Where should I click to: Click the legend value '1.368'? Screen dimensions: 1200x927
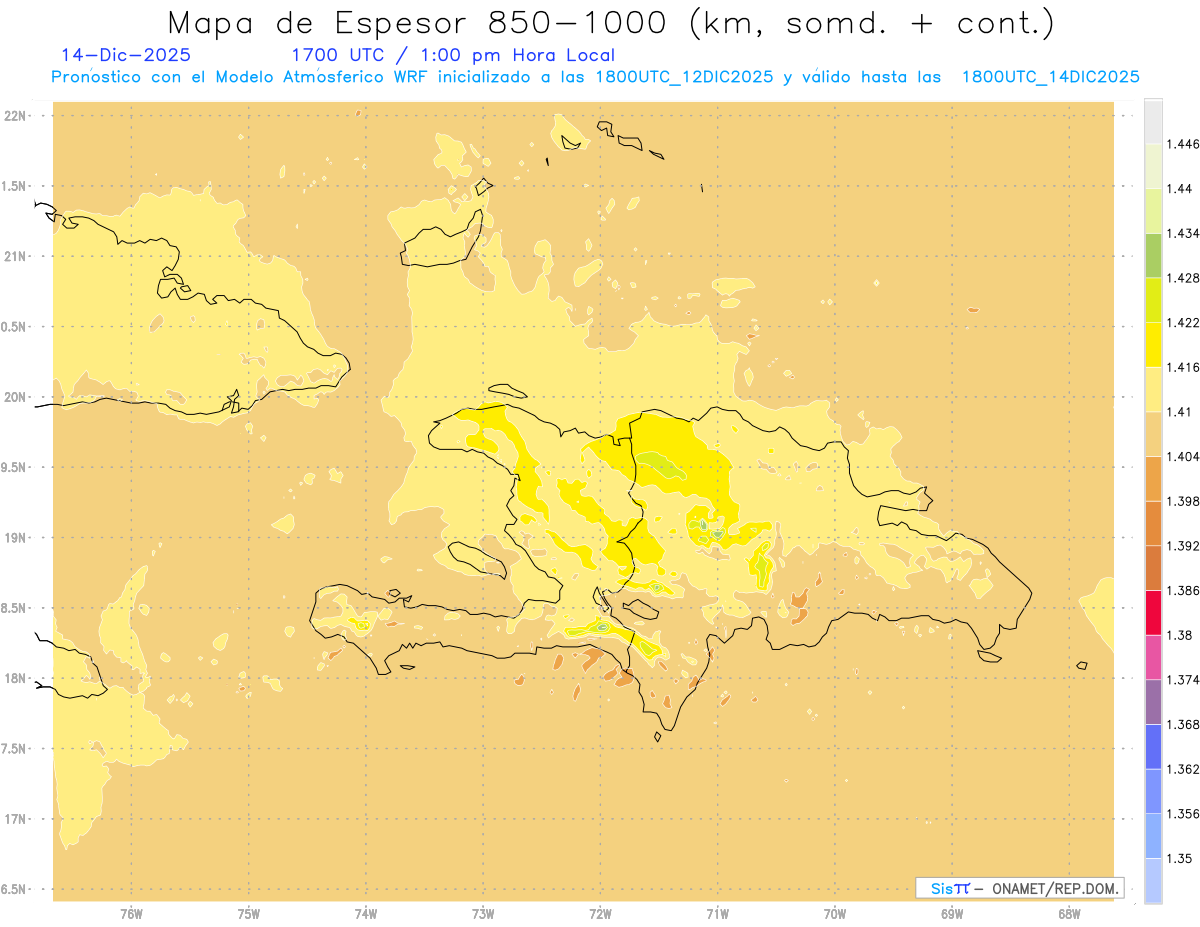click(x=1181, y=724)
